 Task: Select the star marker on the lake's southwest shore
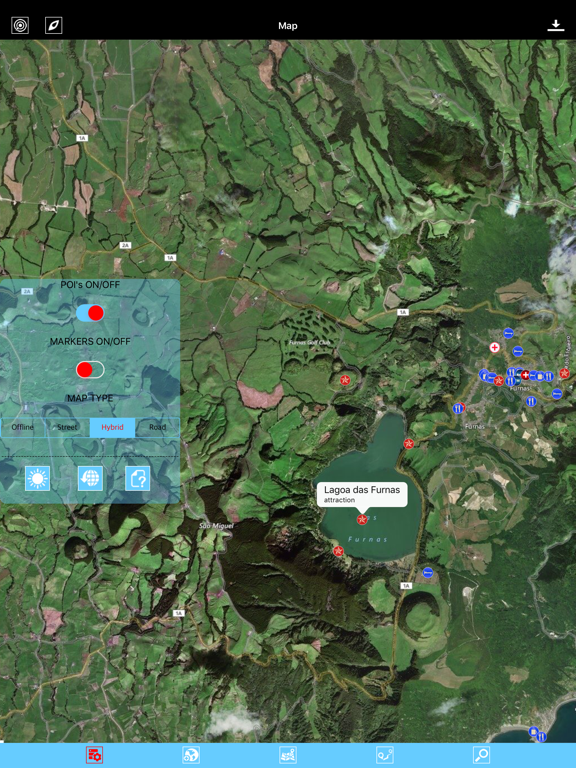337,551
